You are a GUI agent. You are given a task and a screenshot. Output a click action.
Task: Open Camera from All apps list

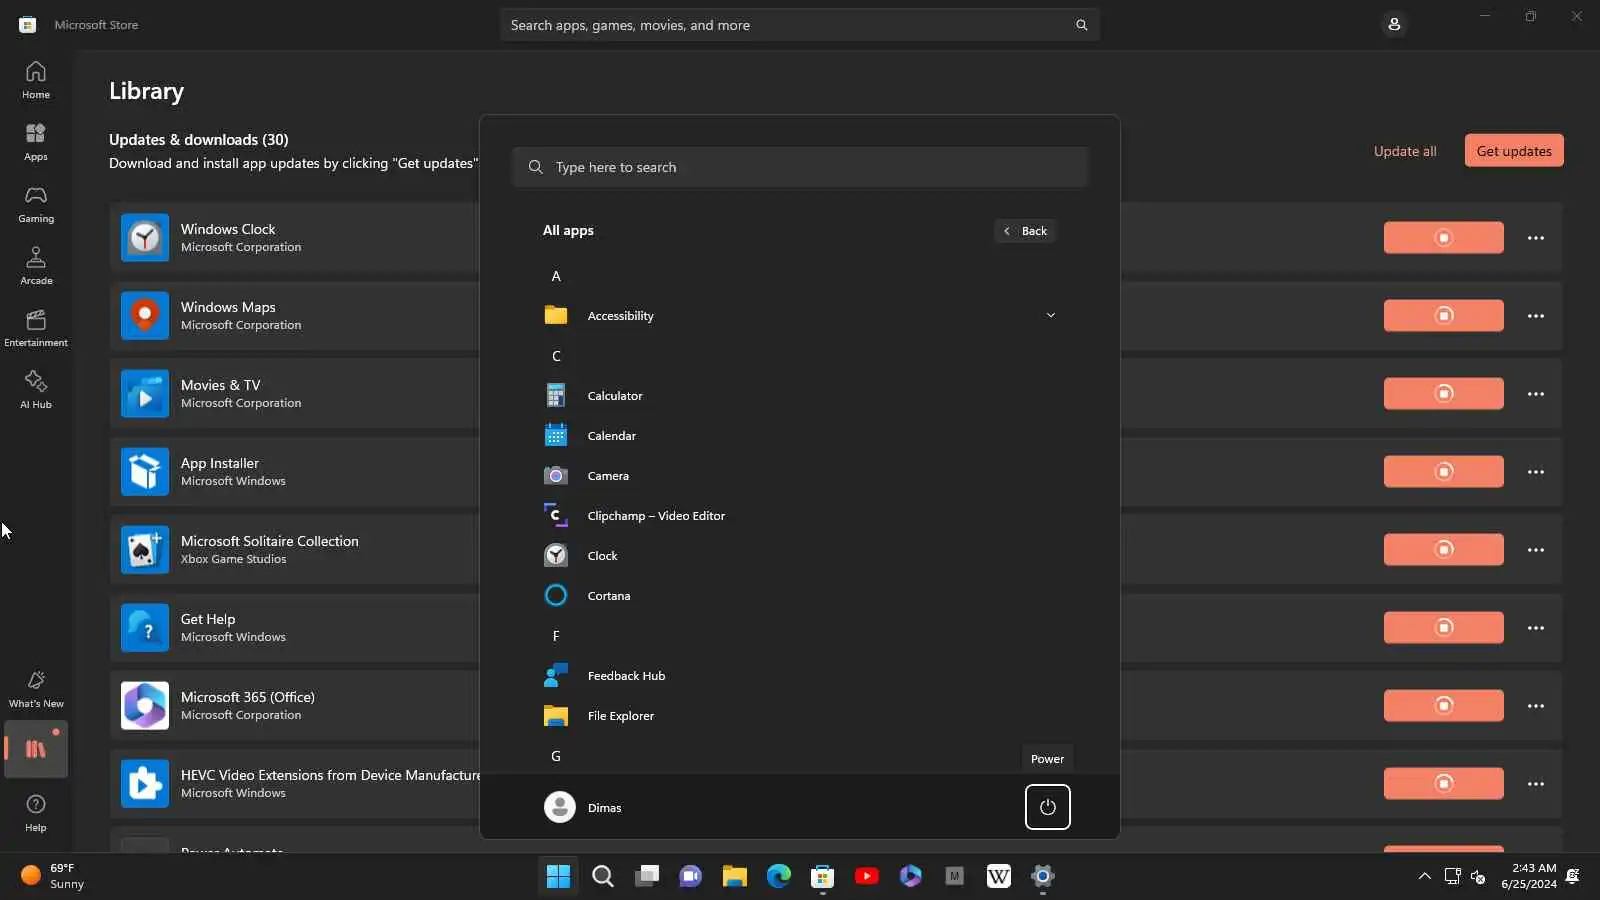800,476
